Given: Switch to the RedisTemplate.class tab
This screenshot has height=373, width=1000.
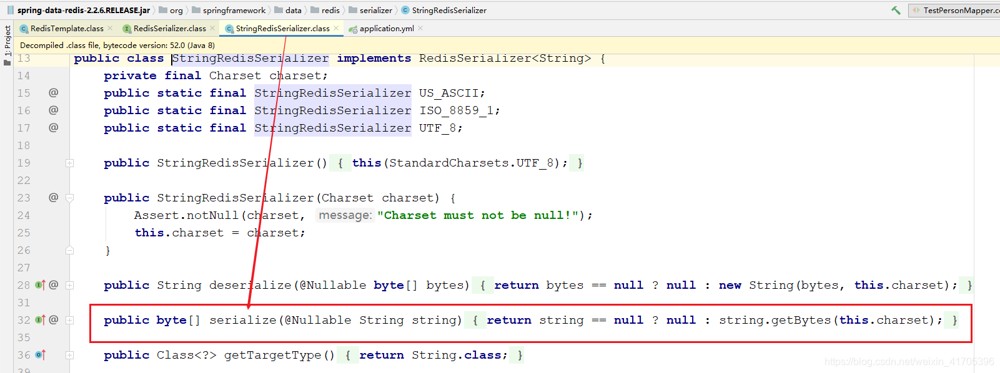Looking at the screenshot, I should pyautogui.click(x=62, y=29).
